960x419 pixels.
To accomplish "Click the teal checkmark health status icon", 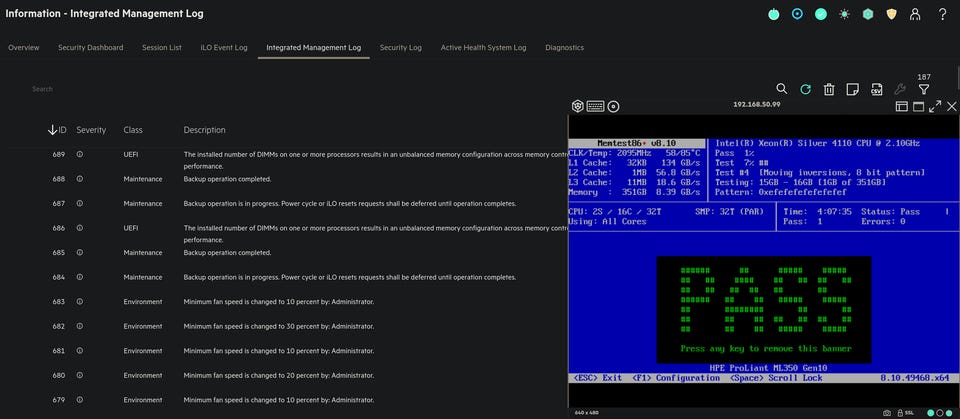I will (821, 14).
